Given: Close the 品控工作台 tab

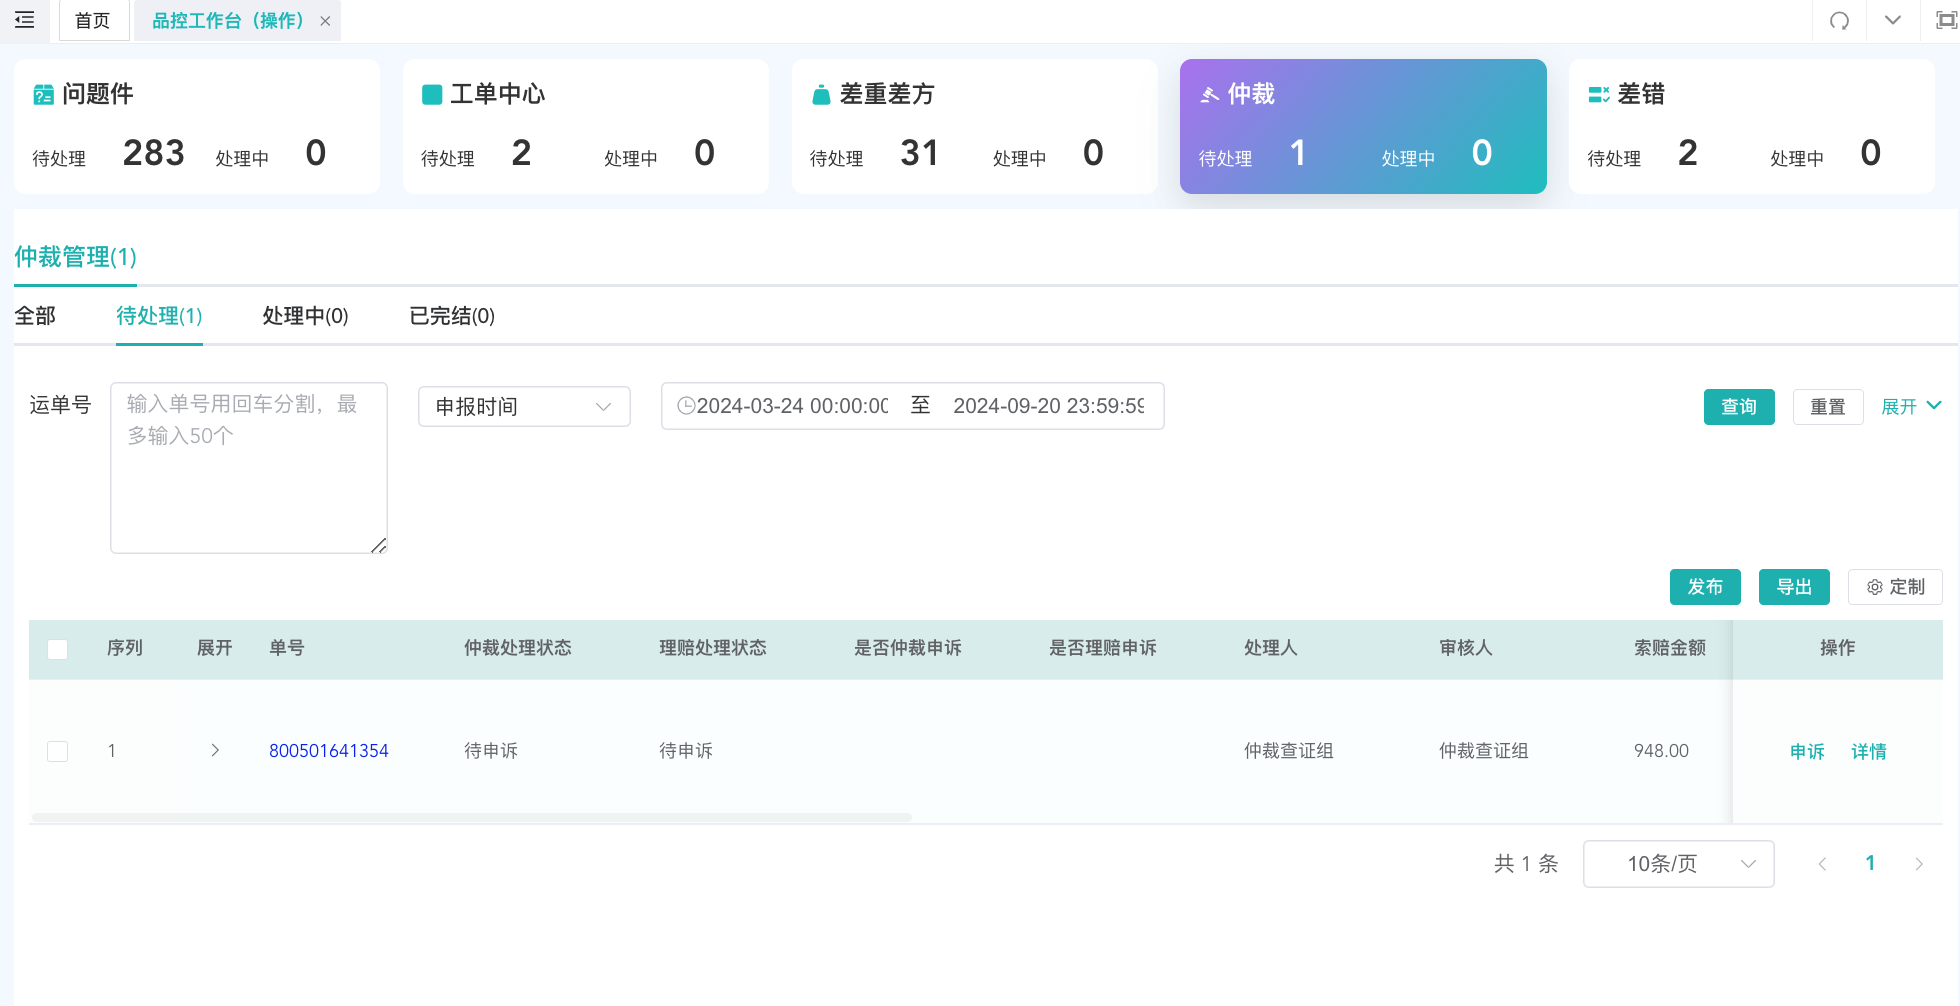Looking at the screenshot, I should (325, 21).
